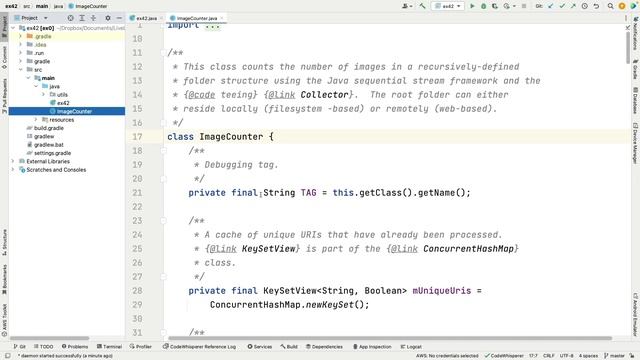Collapse the main folder in tree
640x360 pixels.
click(x=28, y=78)
